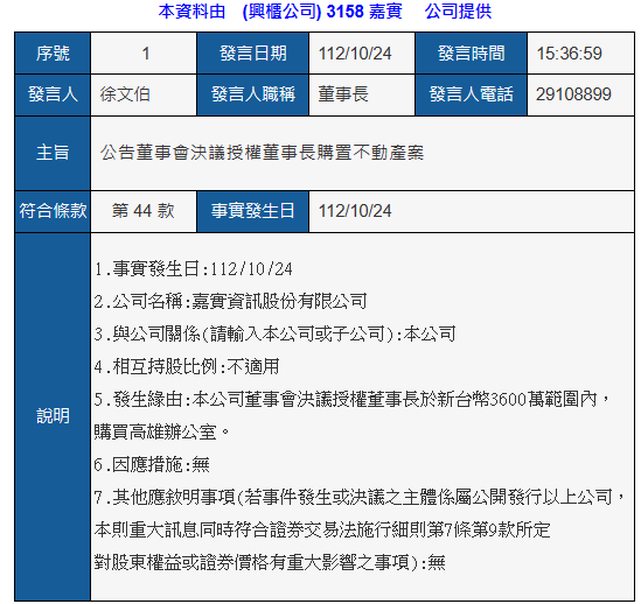Screen dimensions: 641x604
Task: Click the 發言人 label cell
Action: point(53,95)
